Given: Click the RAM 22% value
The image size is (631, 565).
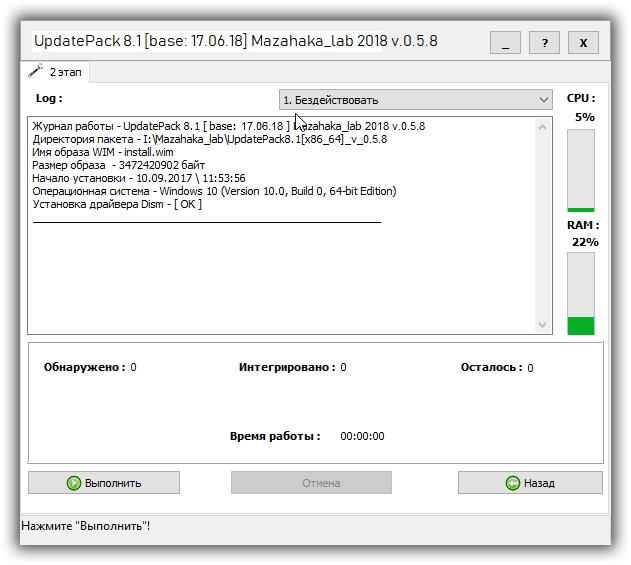Looking at the screenshot, I should click(x=585, y=242).
